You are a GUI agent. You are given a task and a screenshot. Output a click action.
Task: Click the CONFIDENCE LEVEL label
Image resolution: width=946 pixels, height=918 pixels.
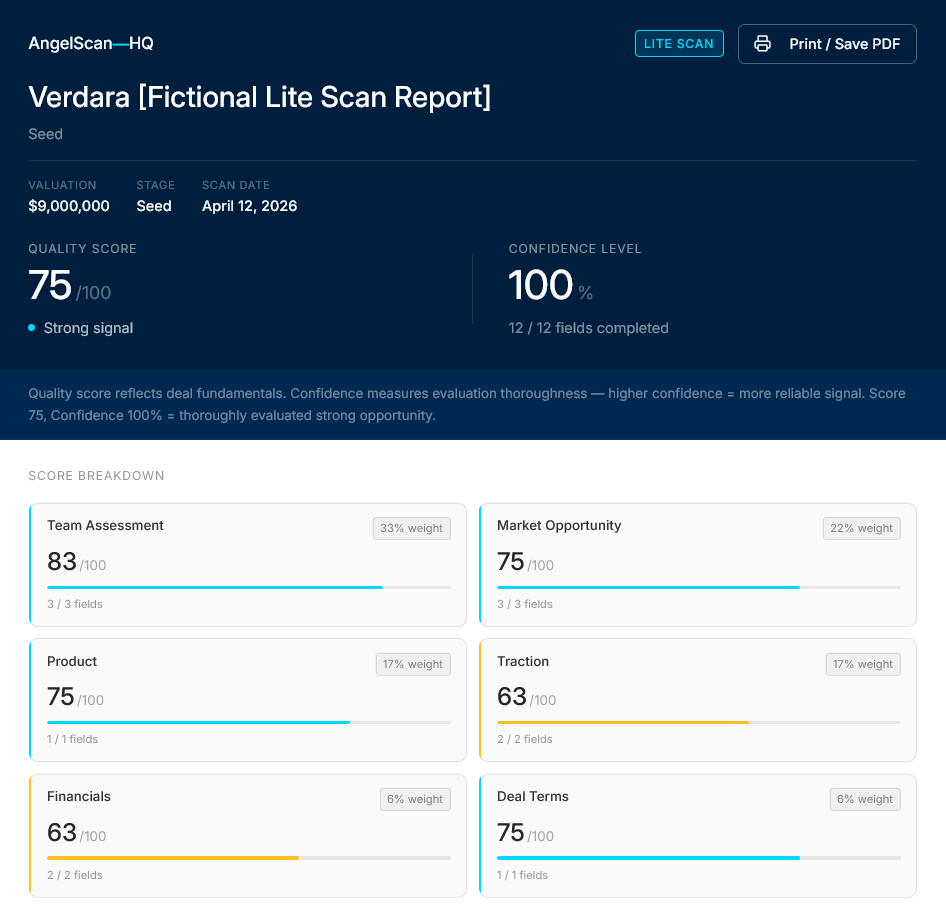pos(575,248)
